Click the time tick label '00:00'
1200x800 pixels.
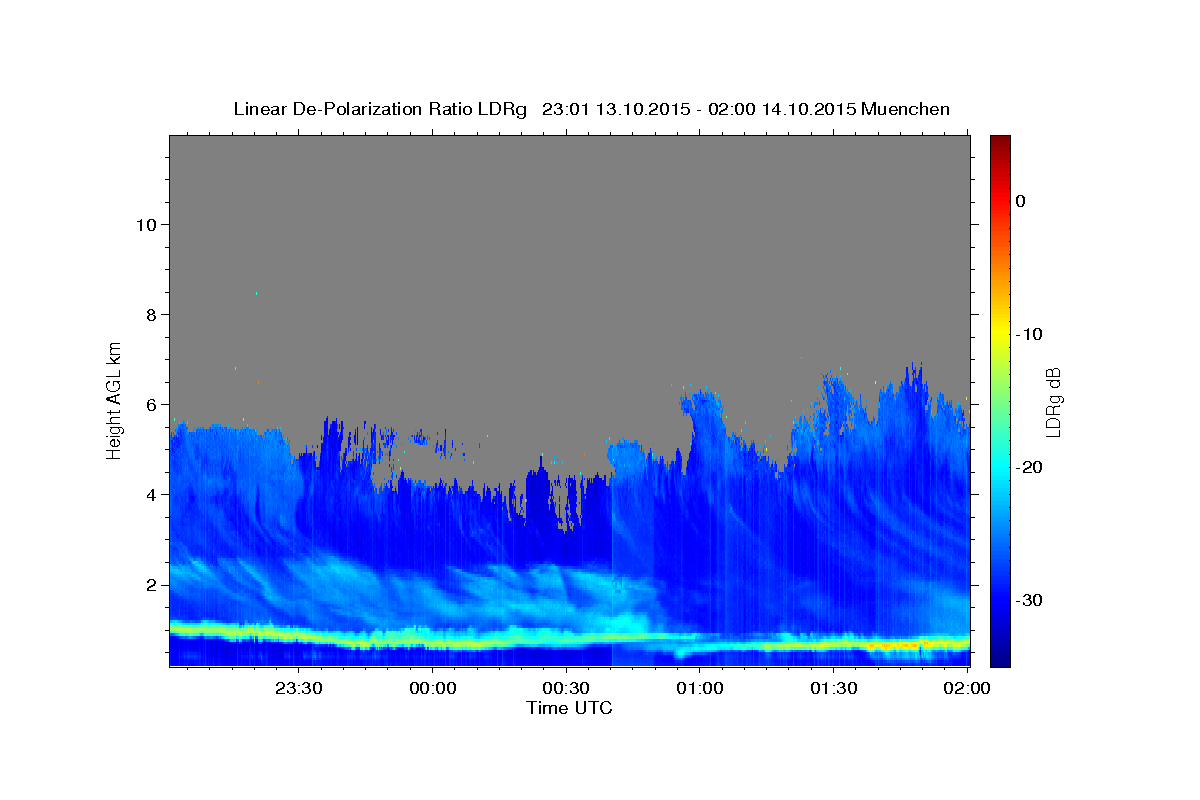[432, 688]
